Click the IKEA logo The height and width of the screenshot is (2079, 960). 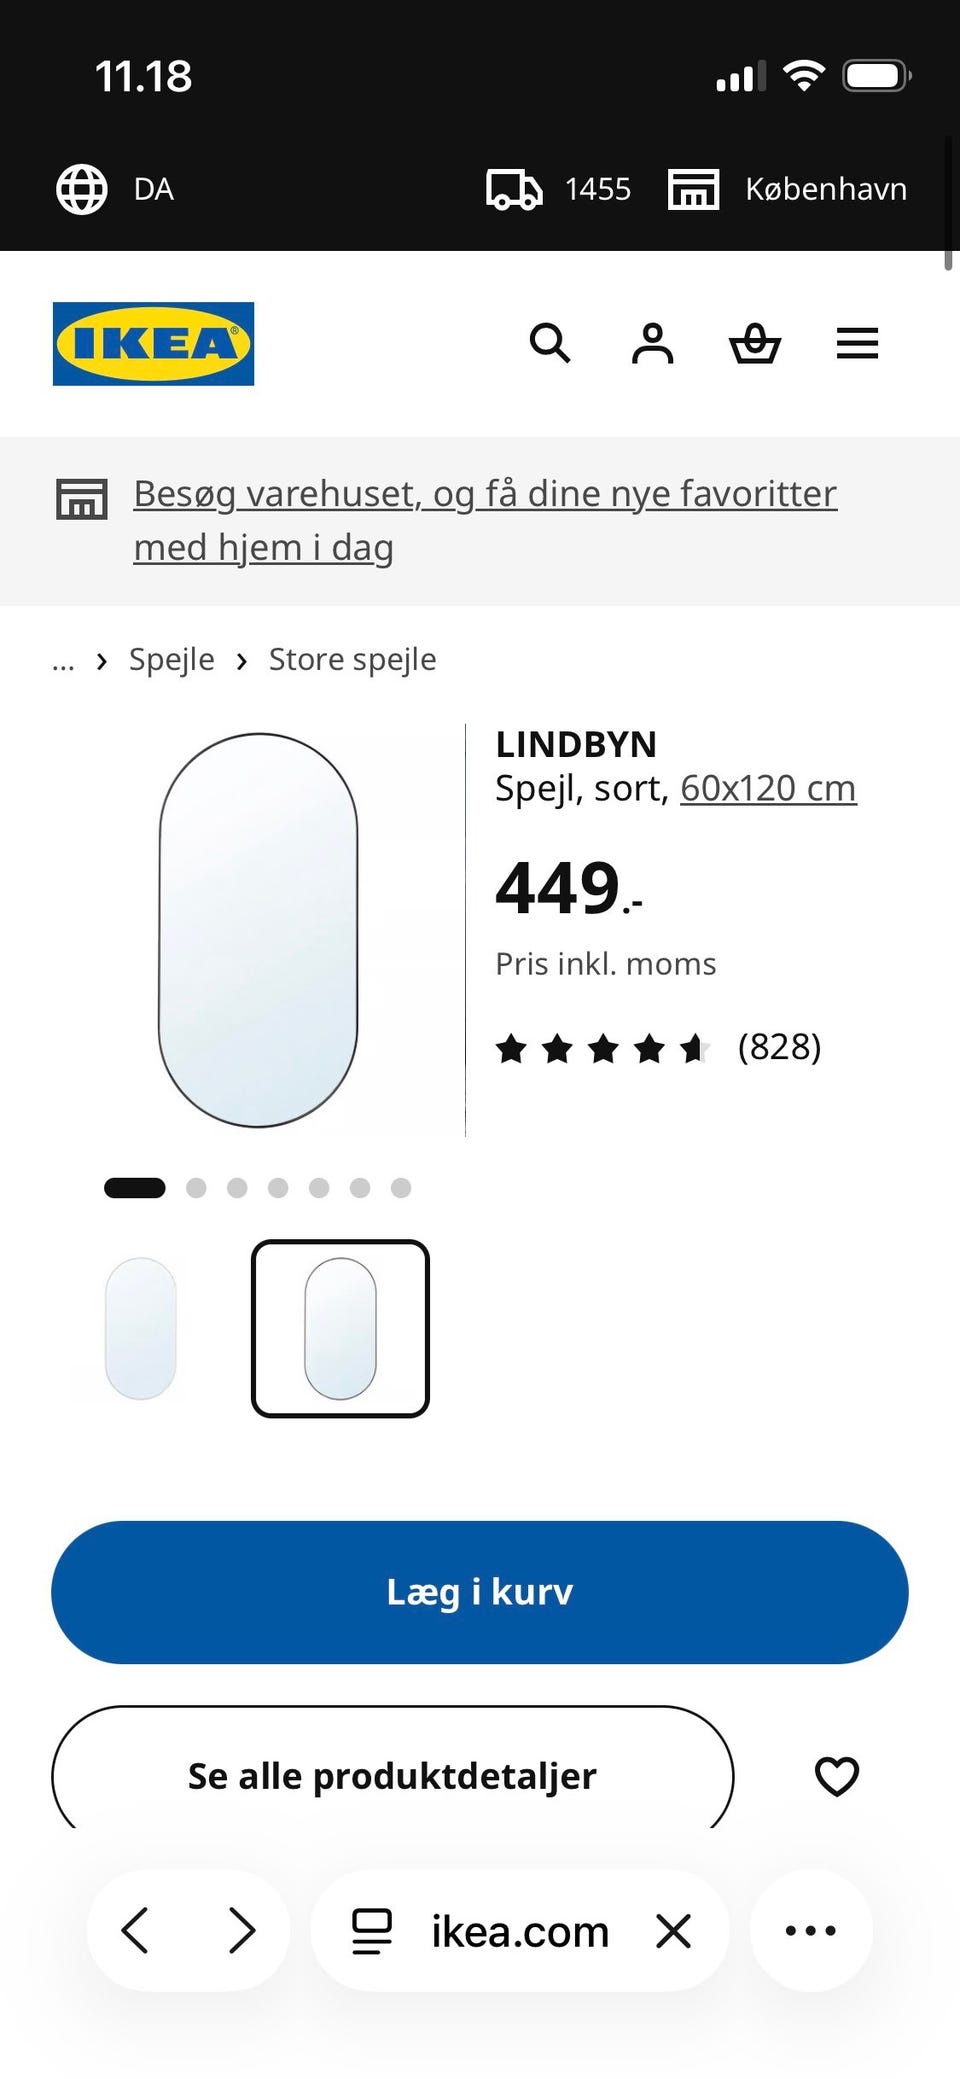153,343
